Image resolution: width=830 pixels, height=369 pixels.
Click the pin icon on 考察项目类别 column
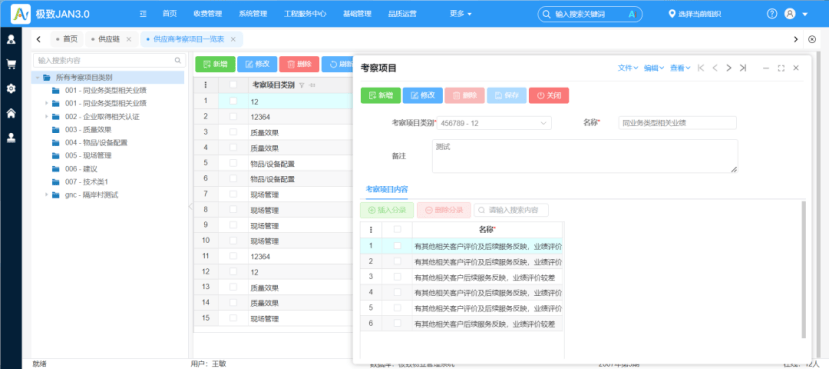click(x=312, y=85)
